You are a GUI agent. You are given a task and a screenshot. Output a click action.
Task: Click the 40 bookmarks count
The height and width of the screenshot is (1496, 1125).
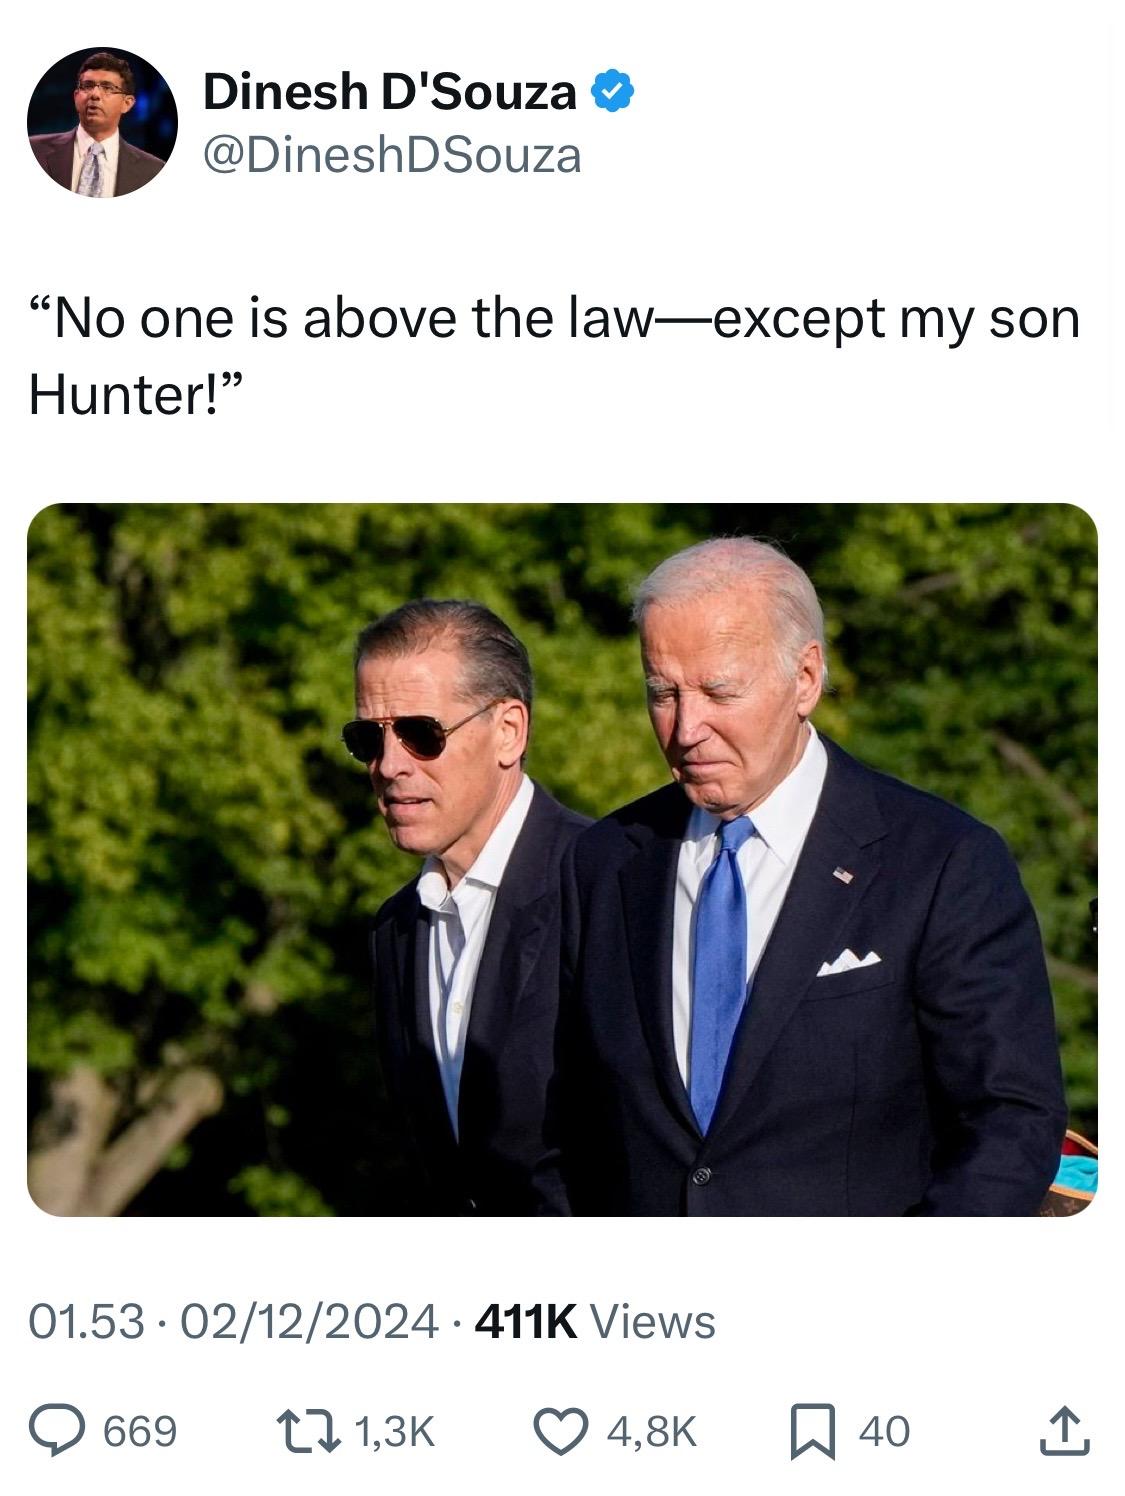[x=884, y=1431]
